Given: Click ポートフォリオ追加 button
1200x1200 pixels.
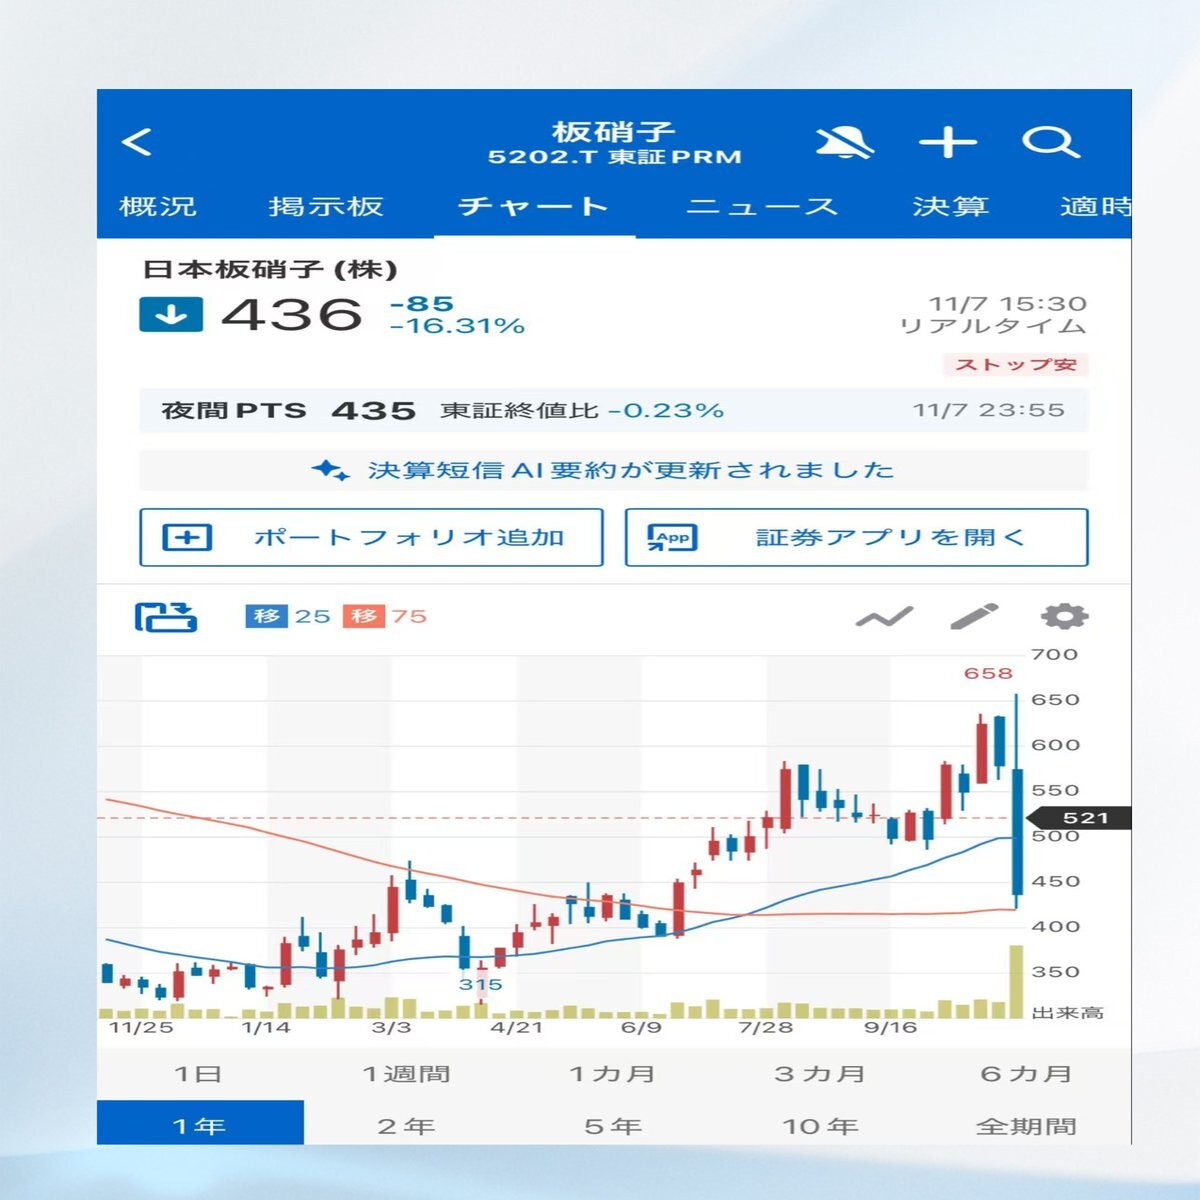Looking at the screenshot, I should (x=371, y=537).
